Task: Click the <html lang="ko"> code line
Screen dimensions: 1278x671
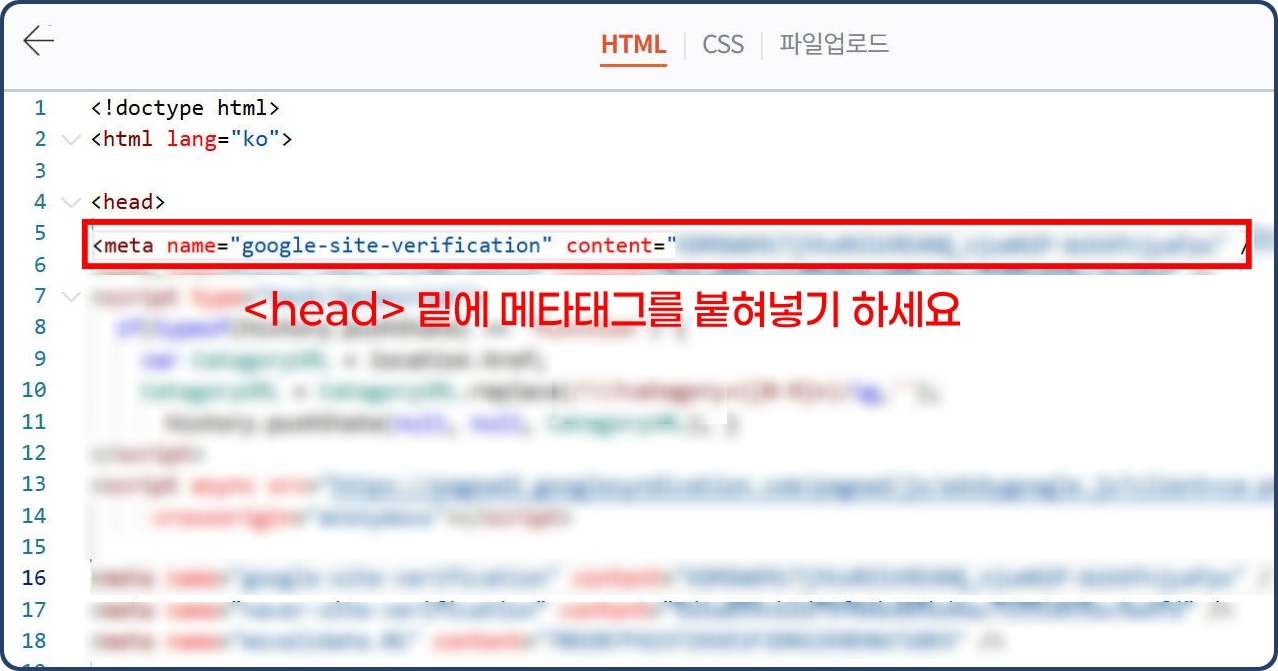Action: pos(191,139)
